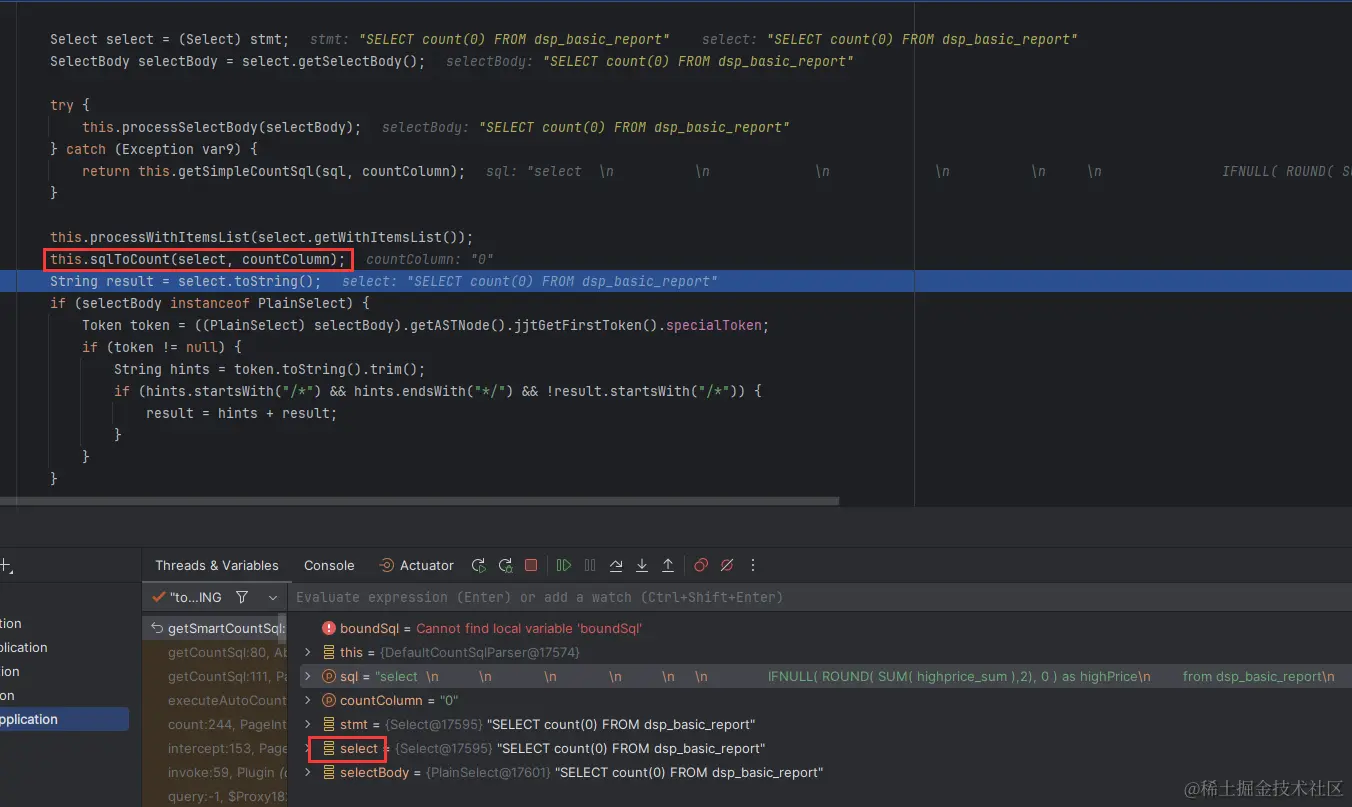Viewport: 1352px width, 807px height.
Task: Toggle Mute Breakpoints
Action: pyautogui.click(x=727, y=565)
